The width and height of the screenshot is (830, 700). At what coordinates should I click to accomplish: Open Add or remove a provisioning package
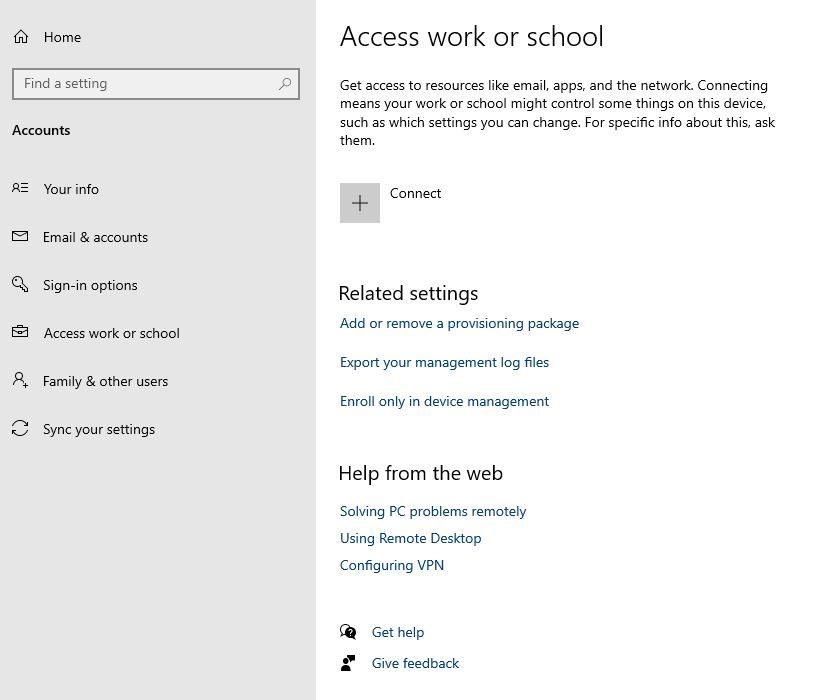coord(459,323)
